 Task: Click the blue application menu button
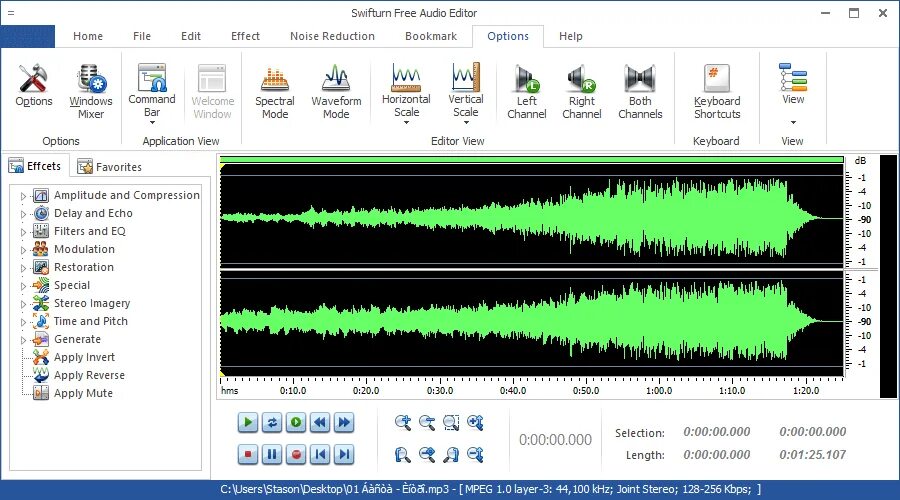pos(28,36)
